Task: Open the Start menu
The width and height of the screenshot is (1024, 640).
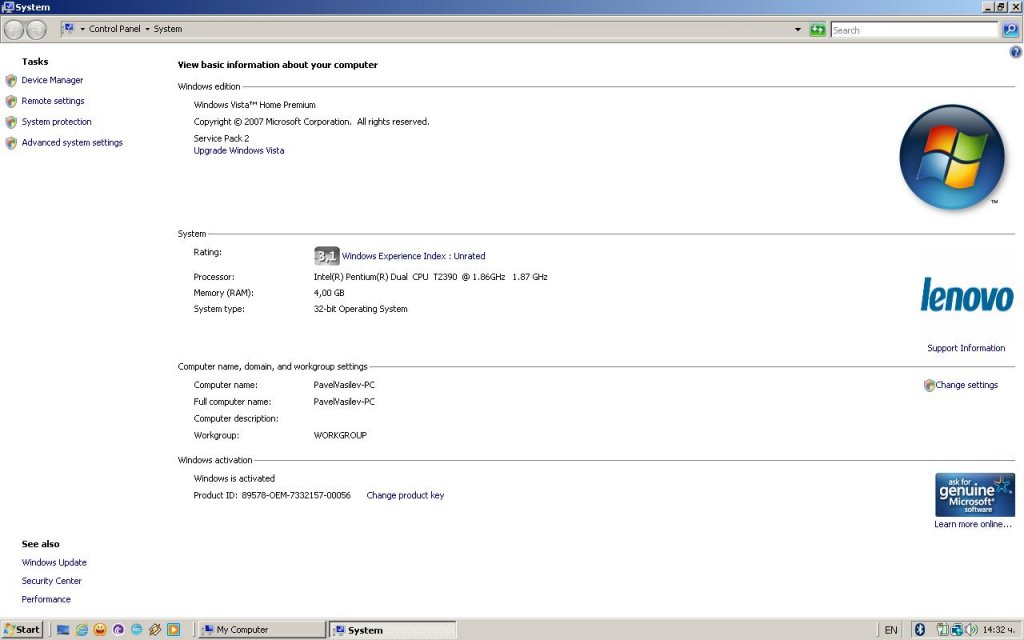Action: click(22, 630)
